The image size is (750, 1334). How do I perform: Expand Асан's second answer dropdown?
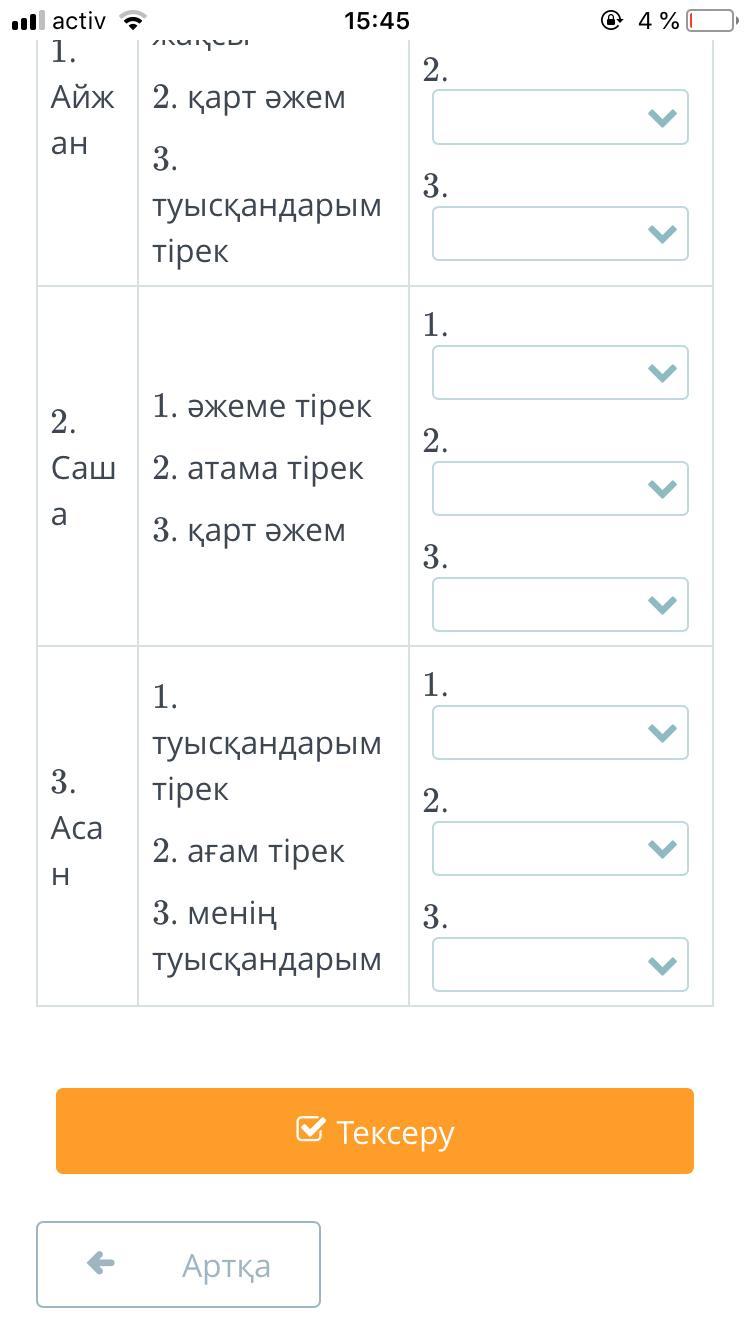click(x=560, y=848)
